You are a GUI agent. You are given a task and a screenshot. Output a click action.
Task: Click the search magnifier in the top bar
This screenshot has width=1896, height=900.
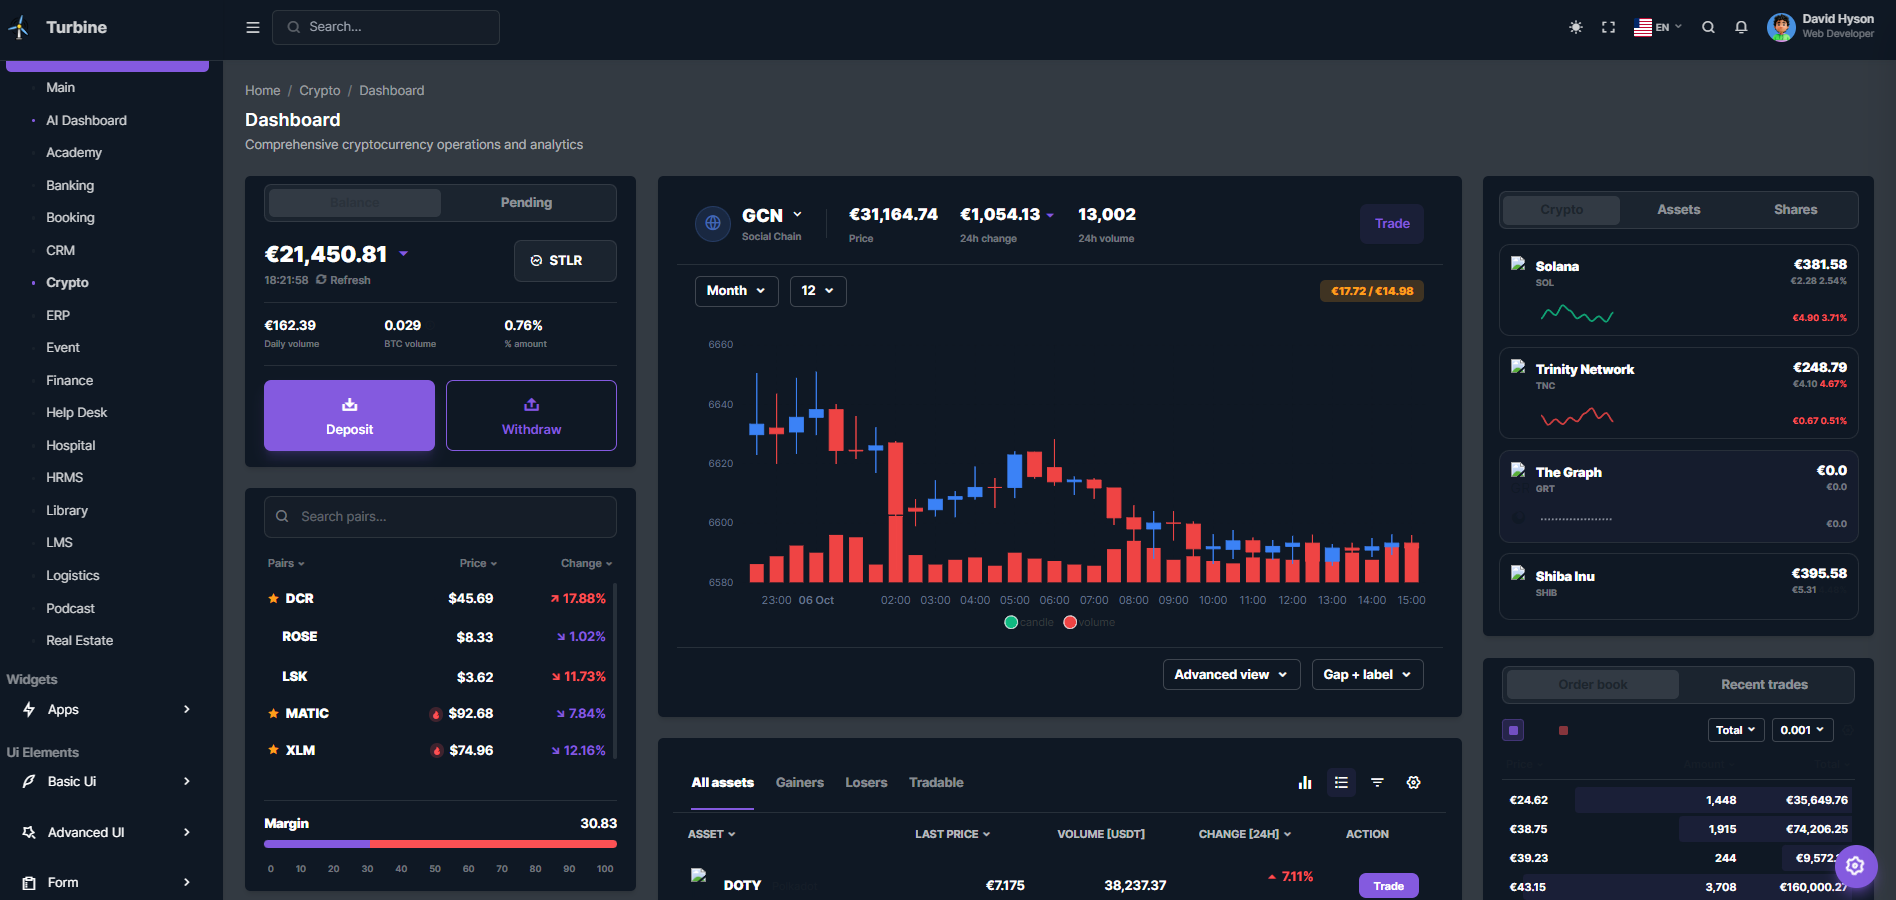click(x=1709, y=27)
